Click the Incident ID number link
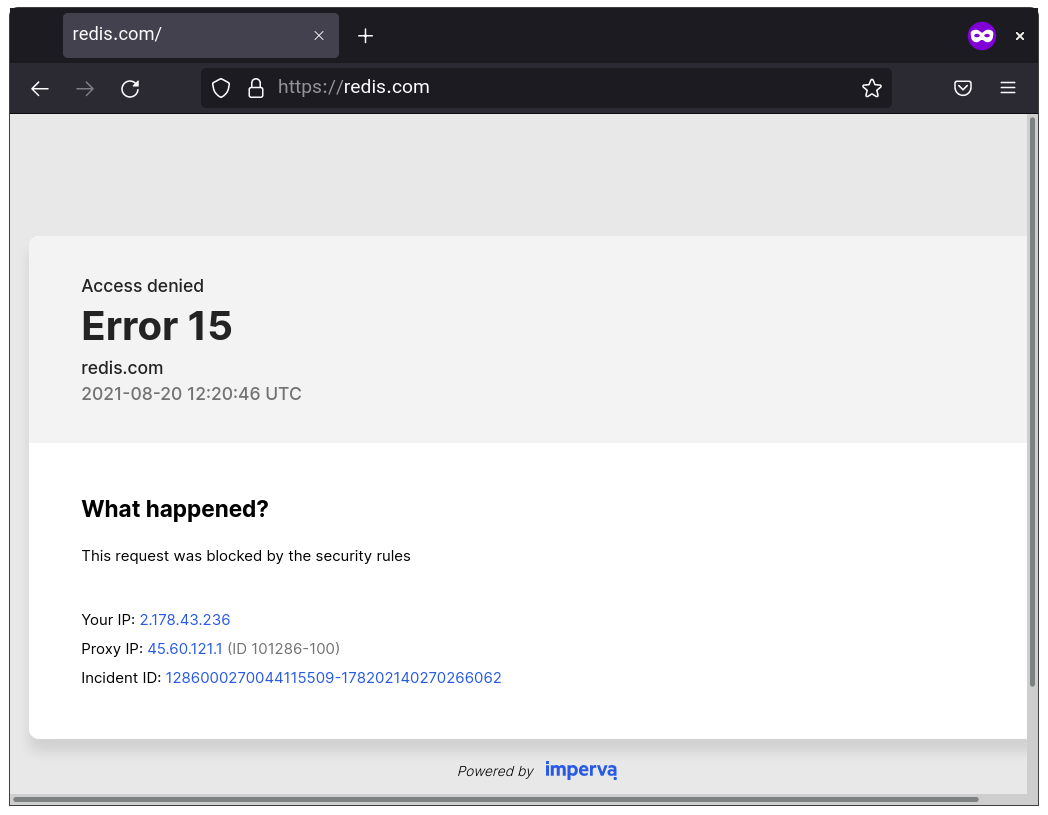Viewport: 1048px width, 815px height. coord(334,678)
